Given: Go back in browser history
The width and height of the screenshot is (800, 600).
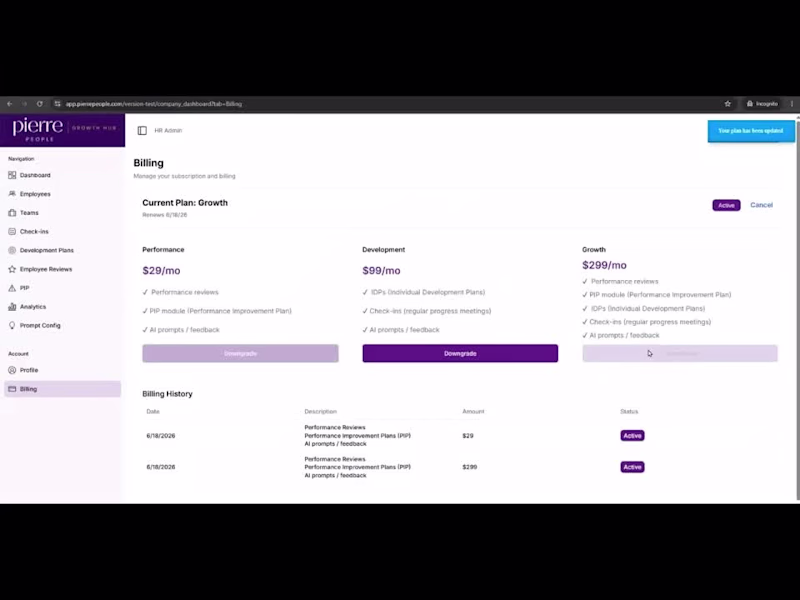Looking at the screenshot, I should click(10, 104).
